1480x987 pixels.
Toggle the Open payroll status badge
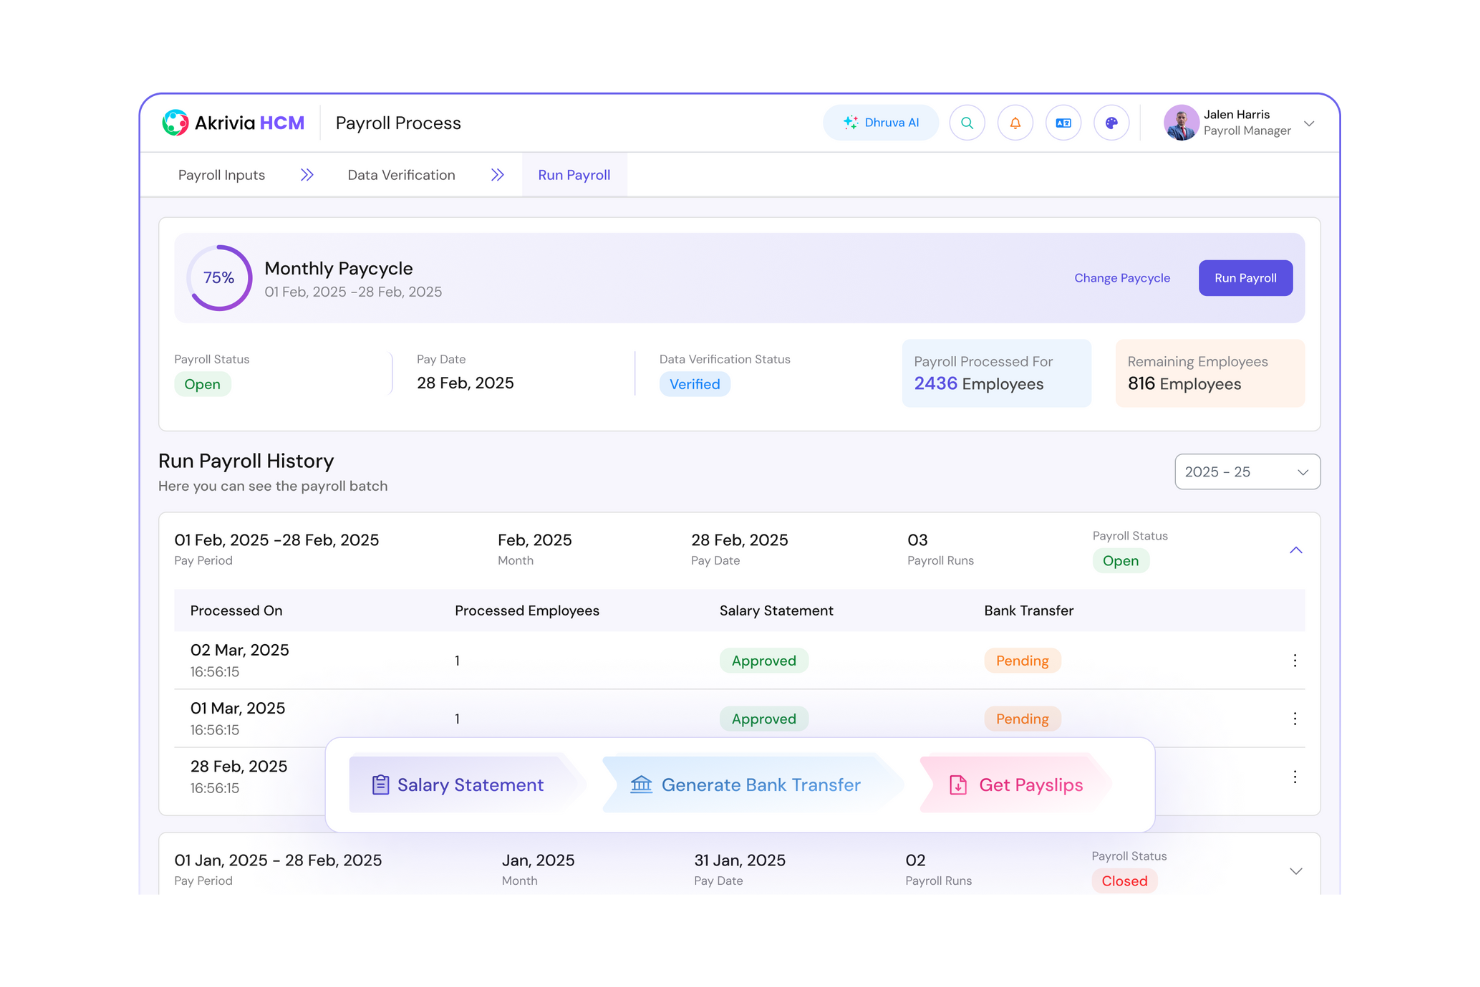1120,560
